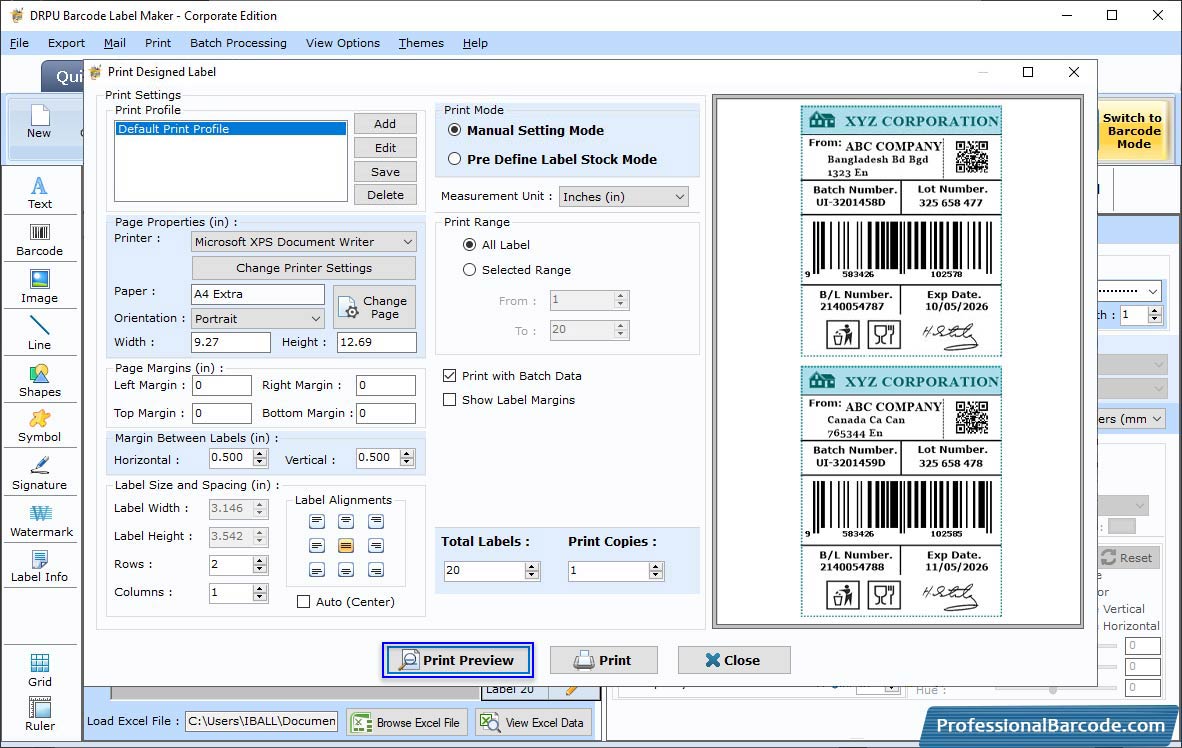Pick the Line drawing tool
Viewport: 1182px width, 748px height.
[40, 333]
